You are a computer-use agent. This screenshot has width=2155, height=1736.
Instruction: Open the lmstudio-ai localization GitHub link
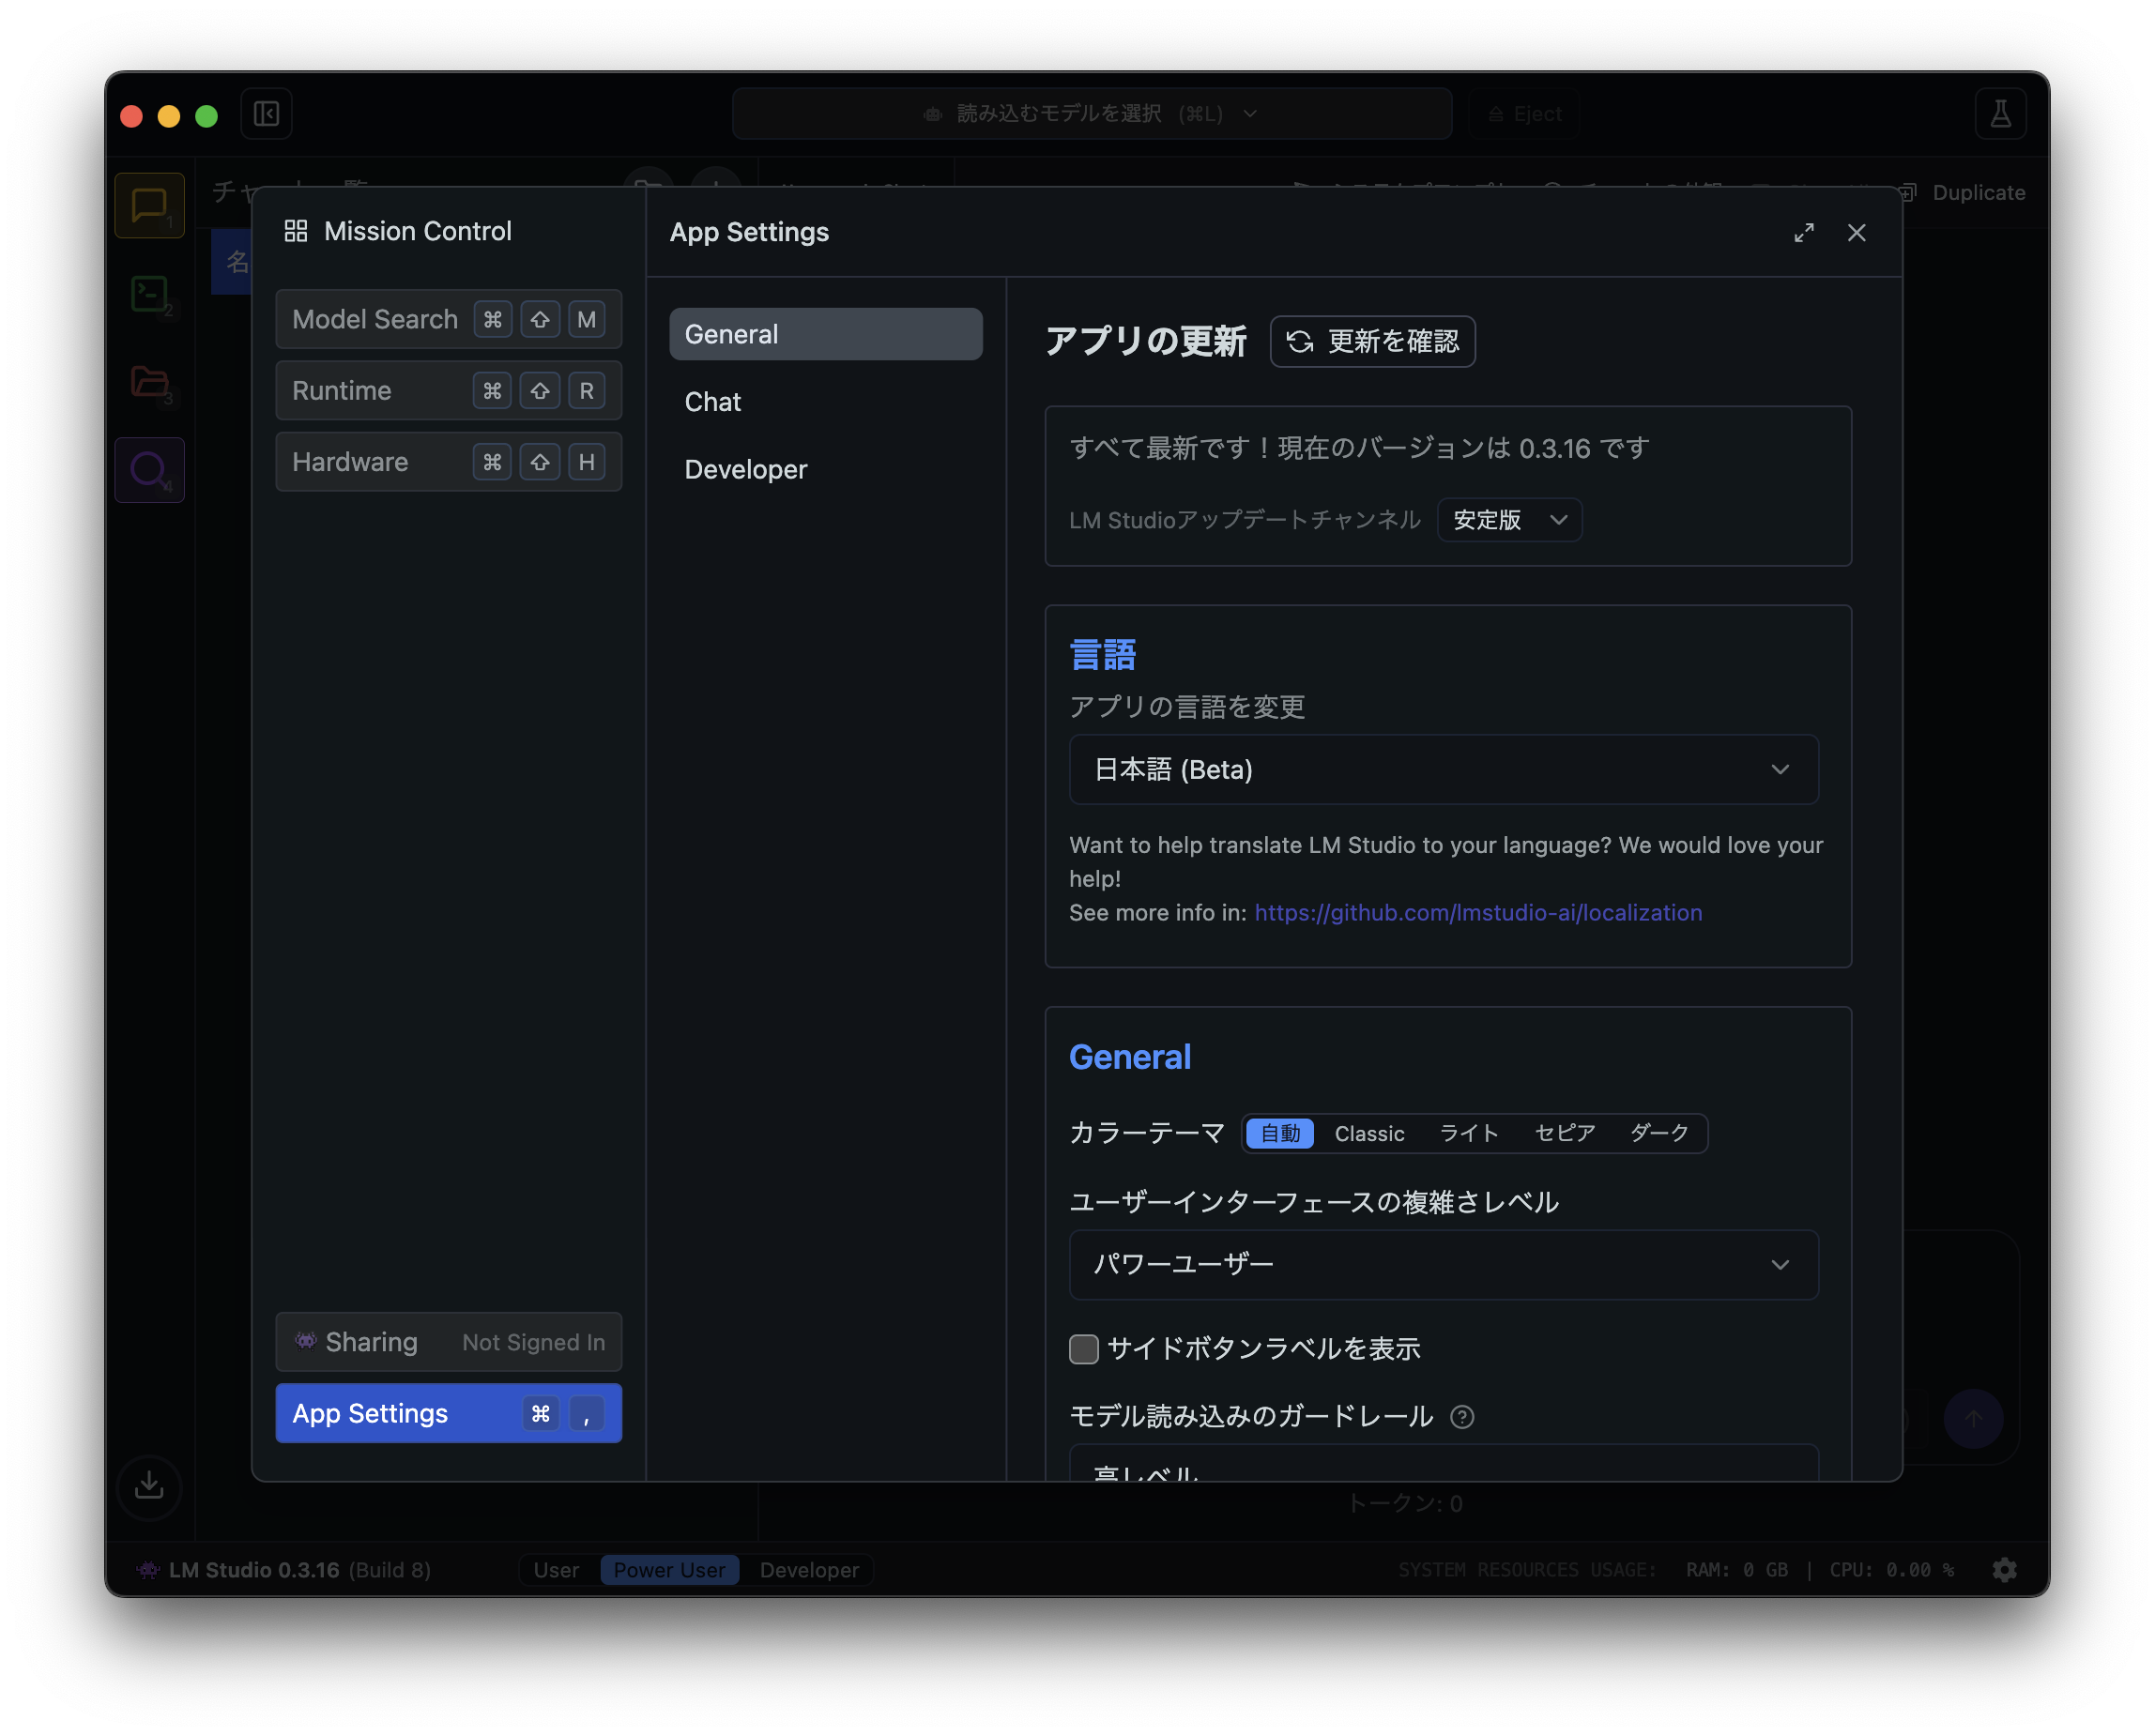coord(1478,912)
